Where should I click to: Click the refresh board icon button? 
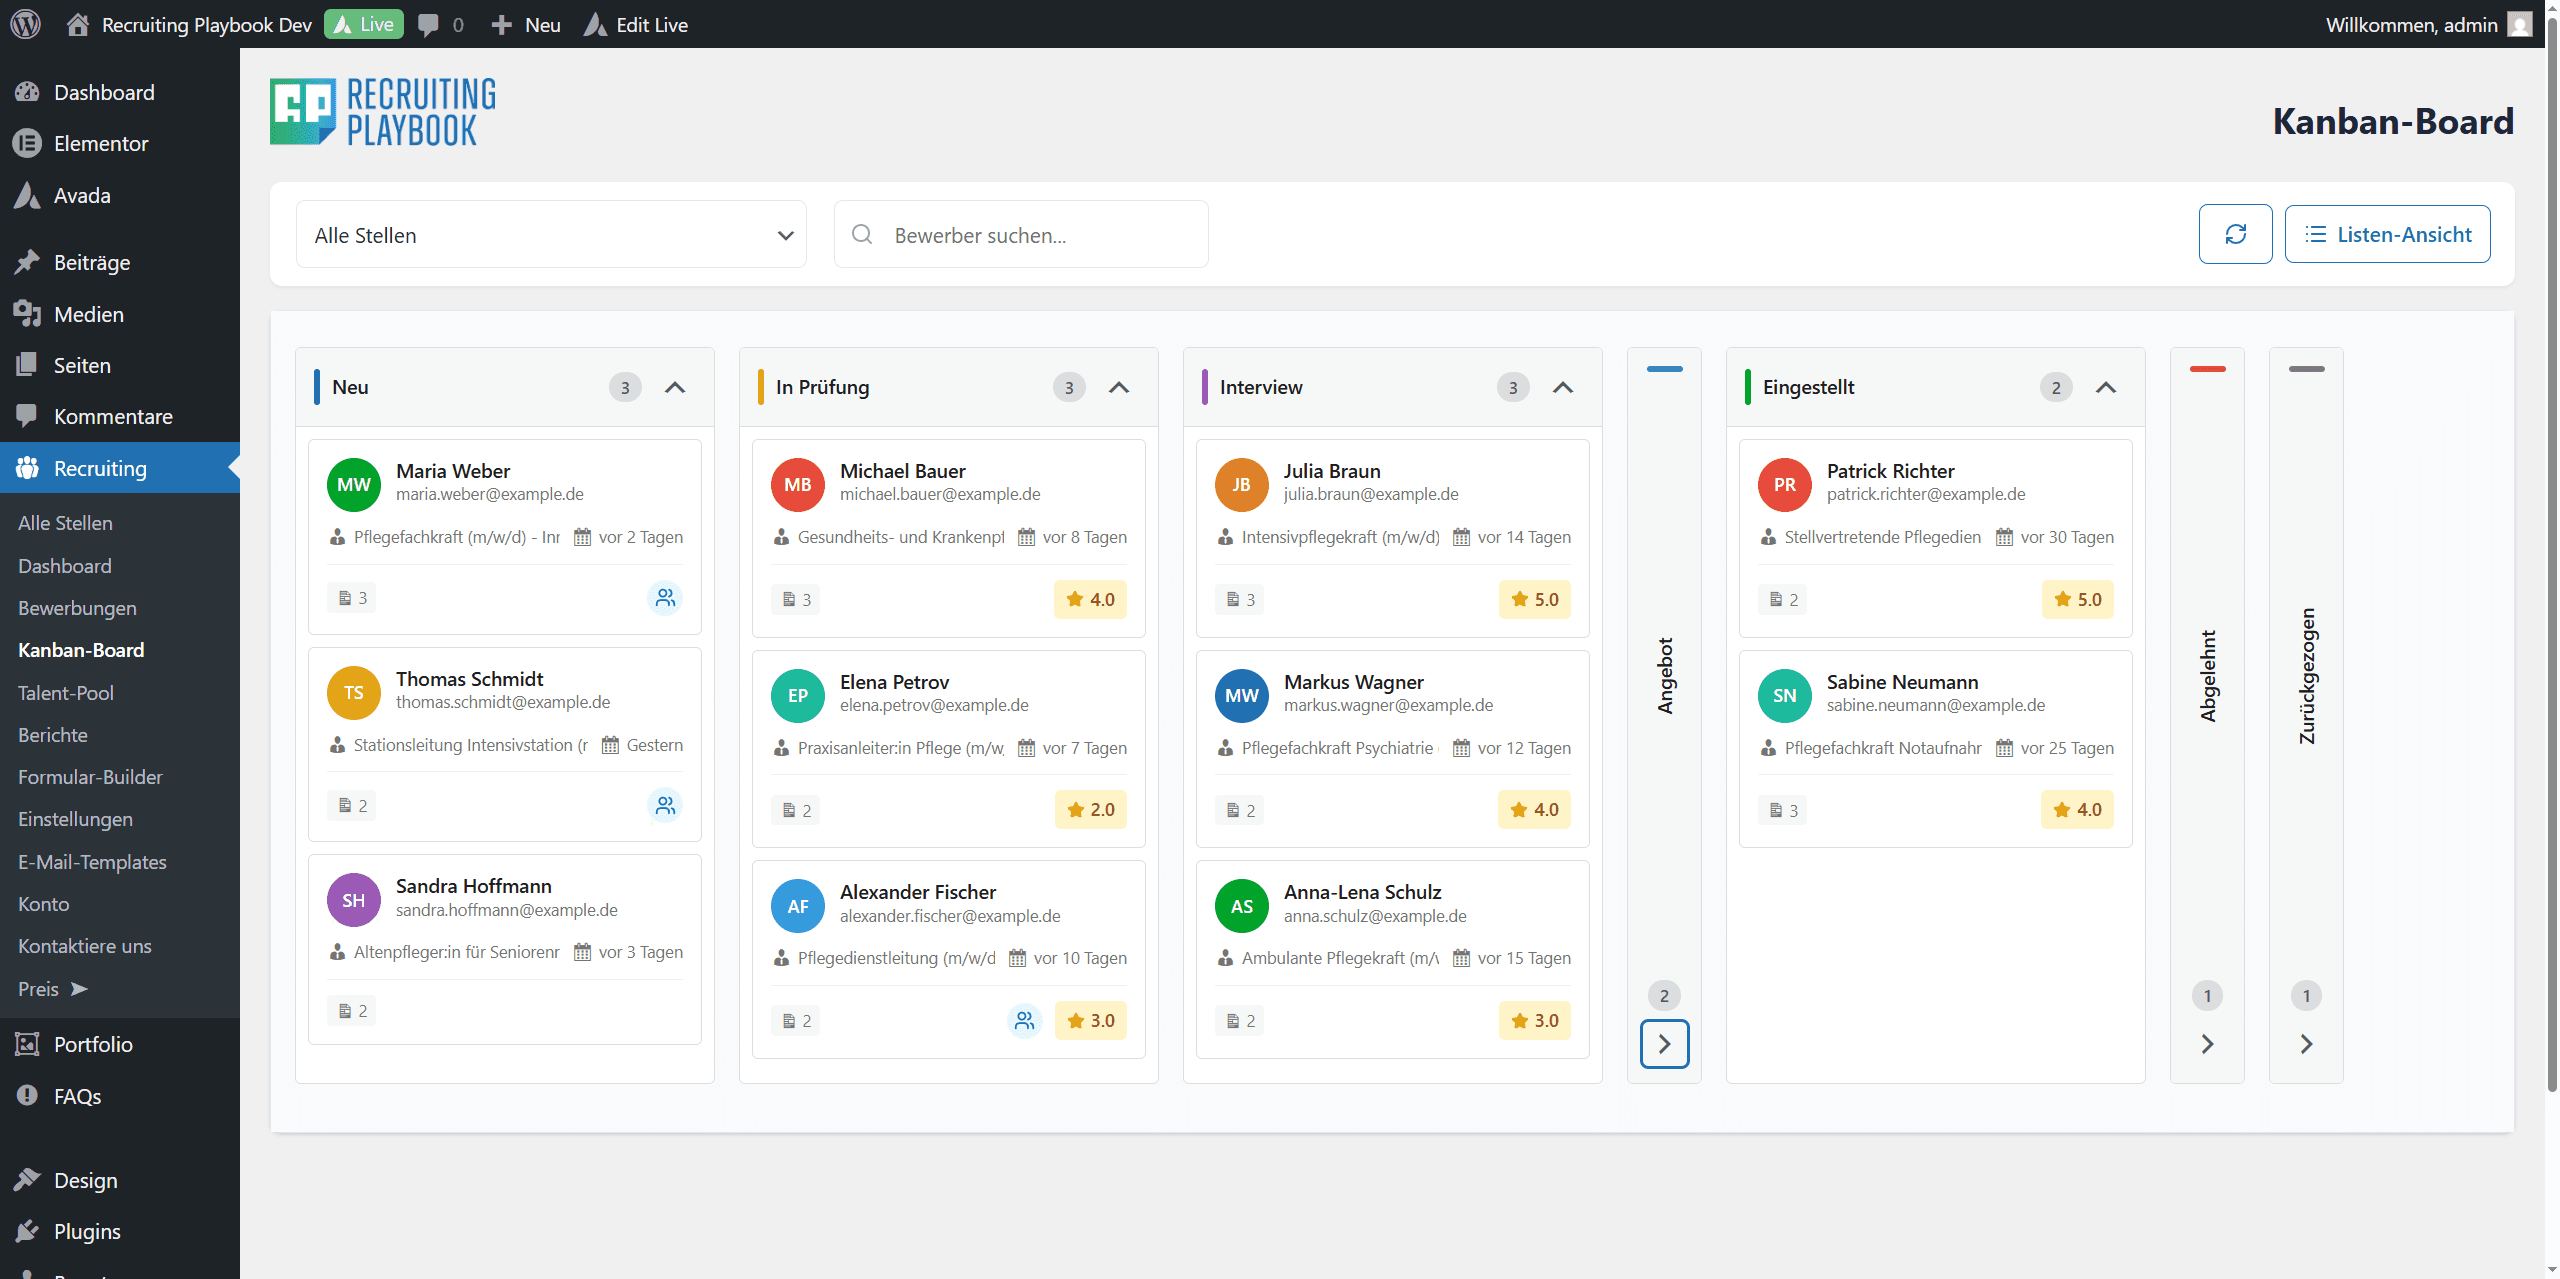[2235, 234]
